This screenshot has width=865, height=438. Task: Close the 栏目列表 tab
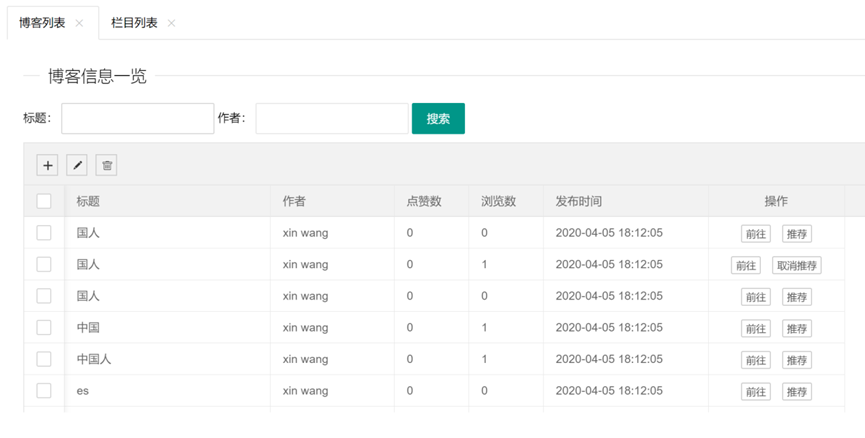point(172,23)
